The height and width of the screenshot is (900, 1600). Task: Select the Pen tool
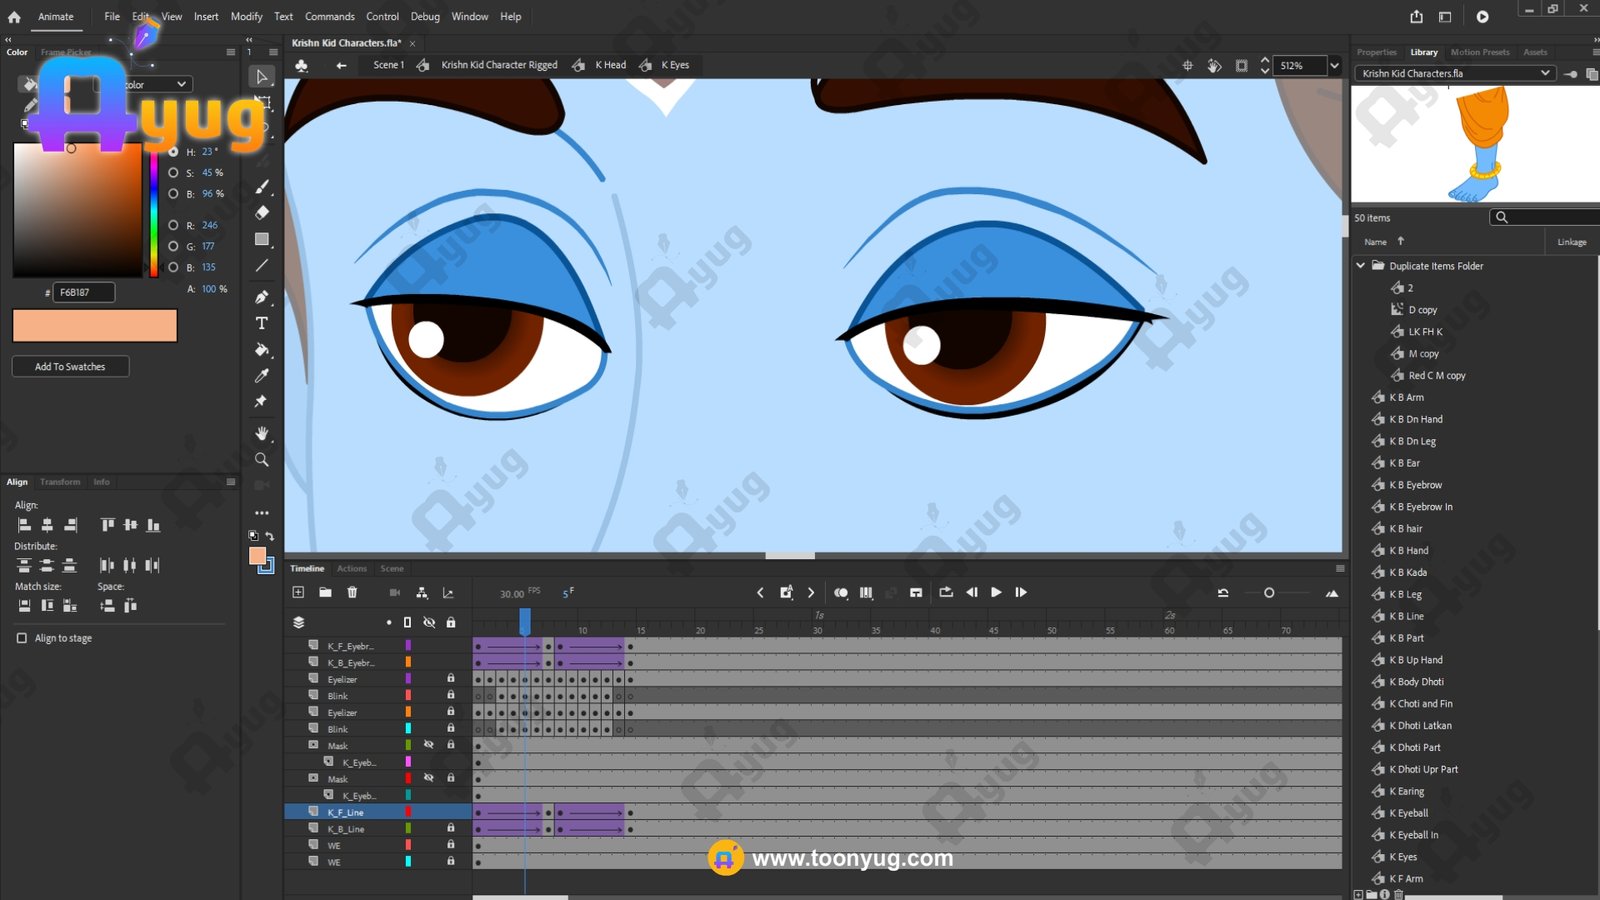(262, 297)
